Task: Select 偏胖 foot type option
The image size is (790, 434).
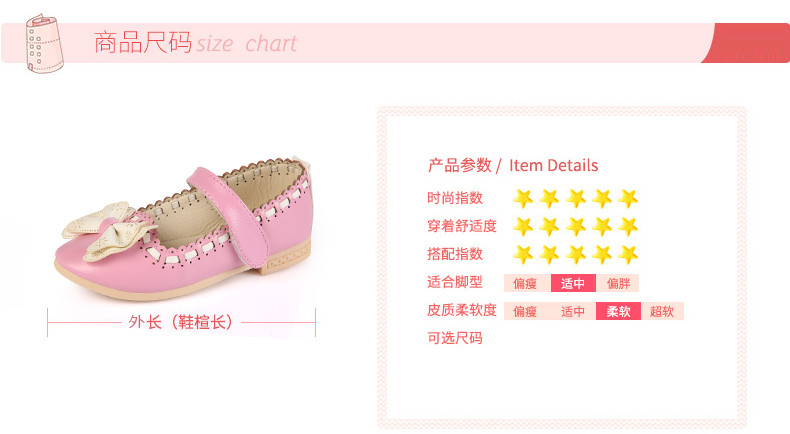Action: (x=618, y=283)
